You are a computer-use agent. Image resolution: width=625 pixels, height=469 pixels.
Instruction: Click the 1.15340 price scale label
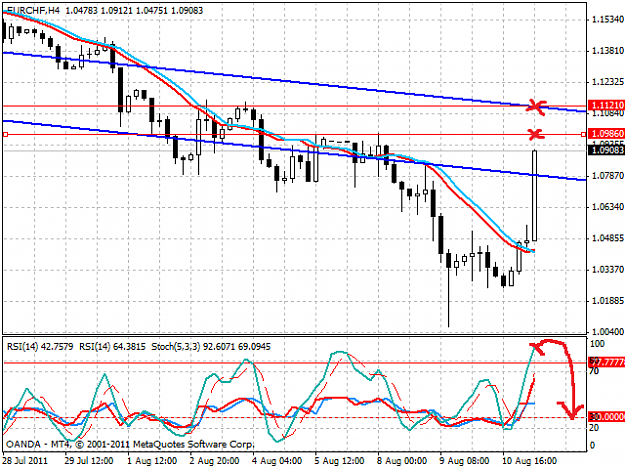pos(607,19)
